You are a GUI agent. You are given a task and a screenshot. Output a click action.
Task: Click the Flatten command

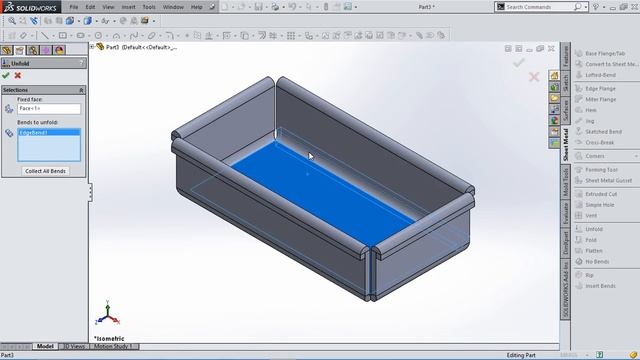(589, 251)
